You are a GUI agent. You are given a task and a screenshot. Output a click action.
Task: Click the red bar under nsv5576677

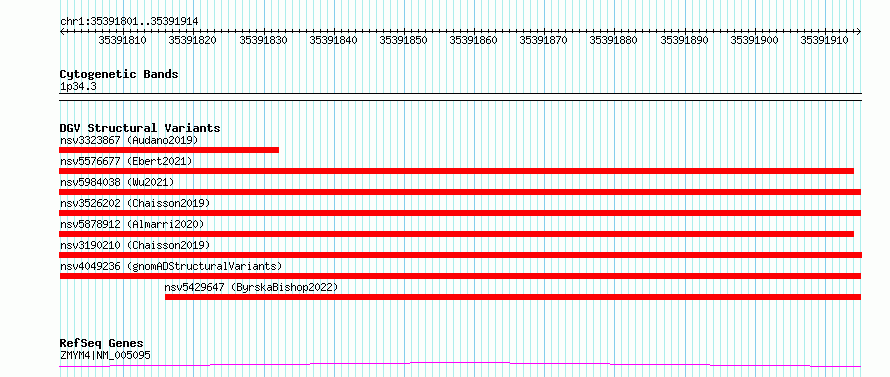tap(456, 171)
